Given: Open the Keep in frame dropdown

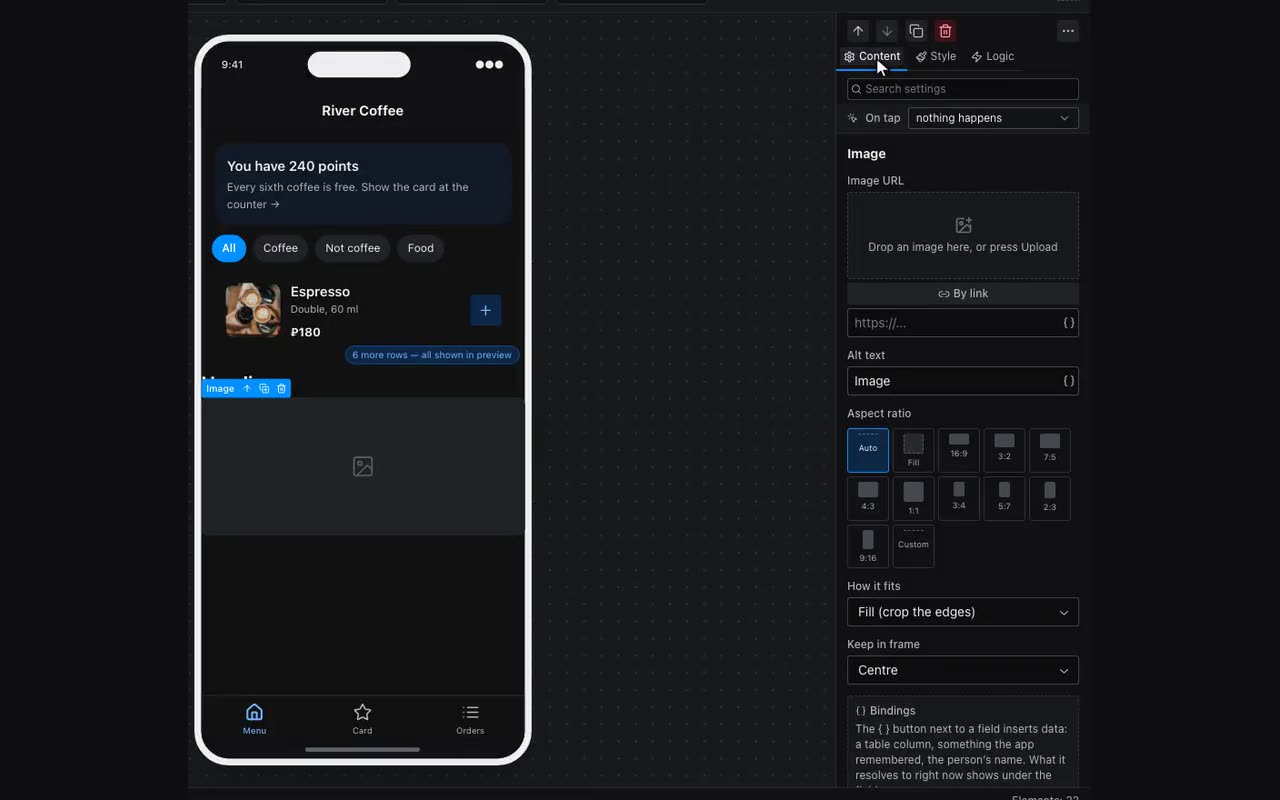Looking at the screenshot, I should (963, 670).
